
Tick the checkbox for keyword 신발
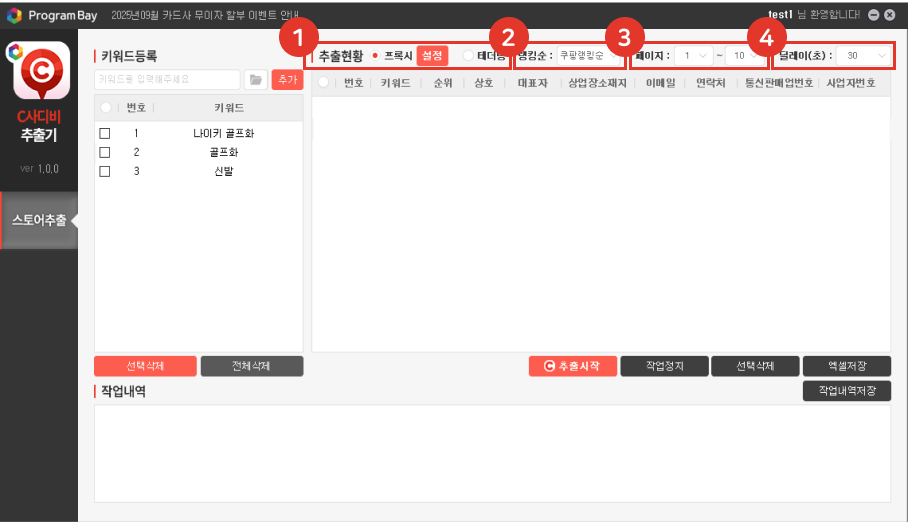coord(105,171)
